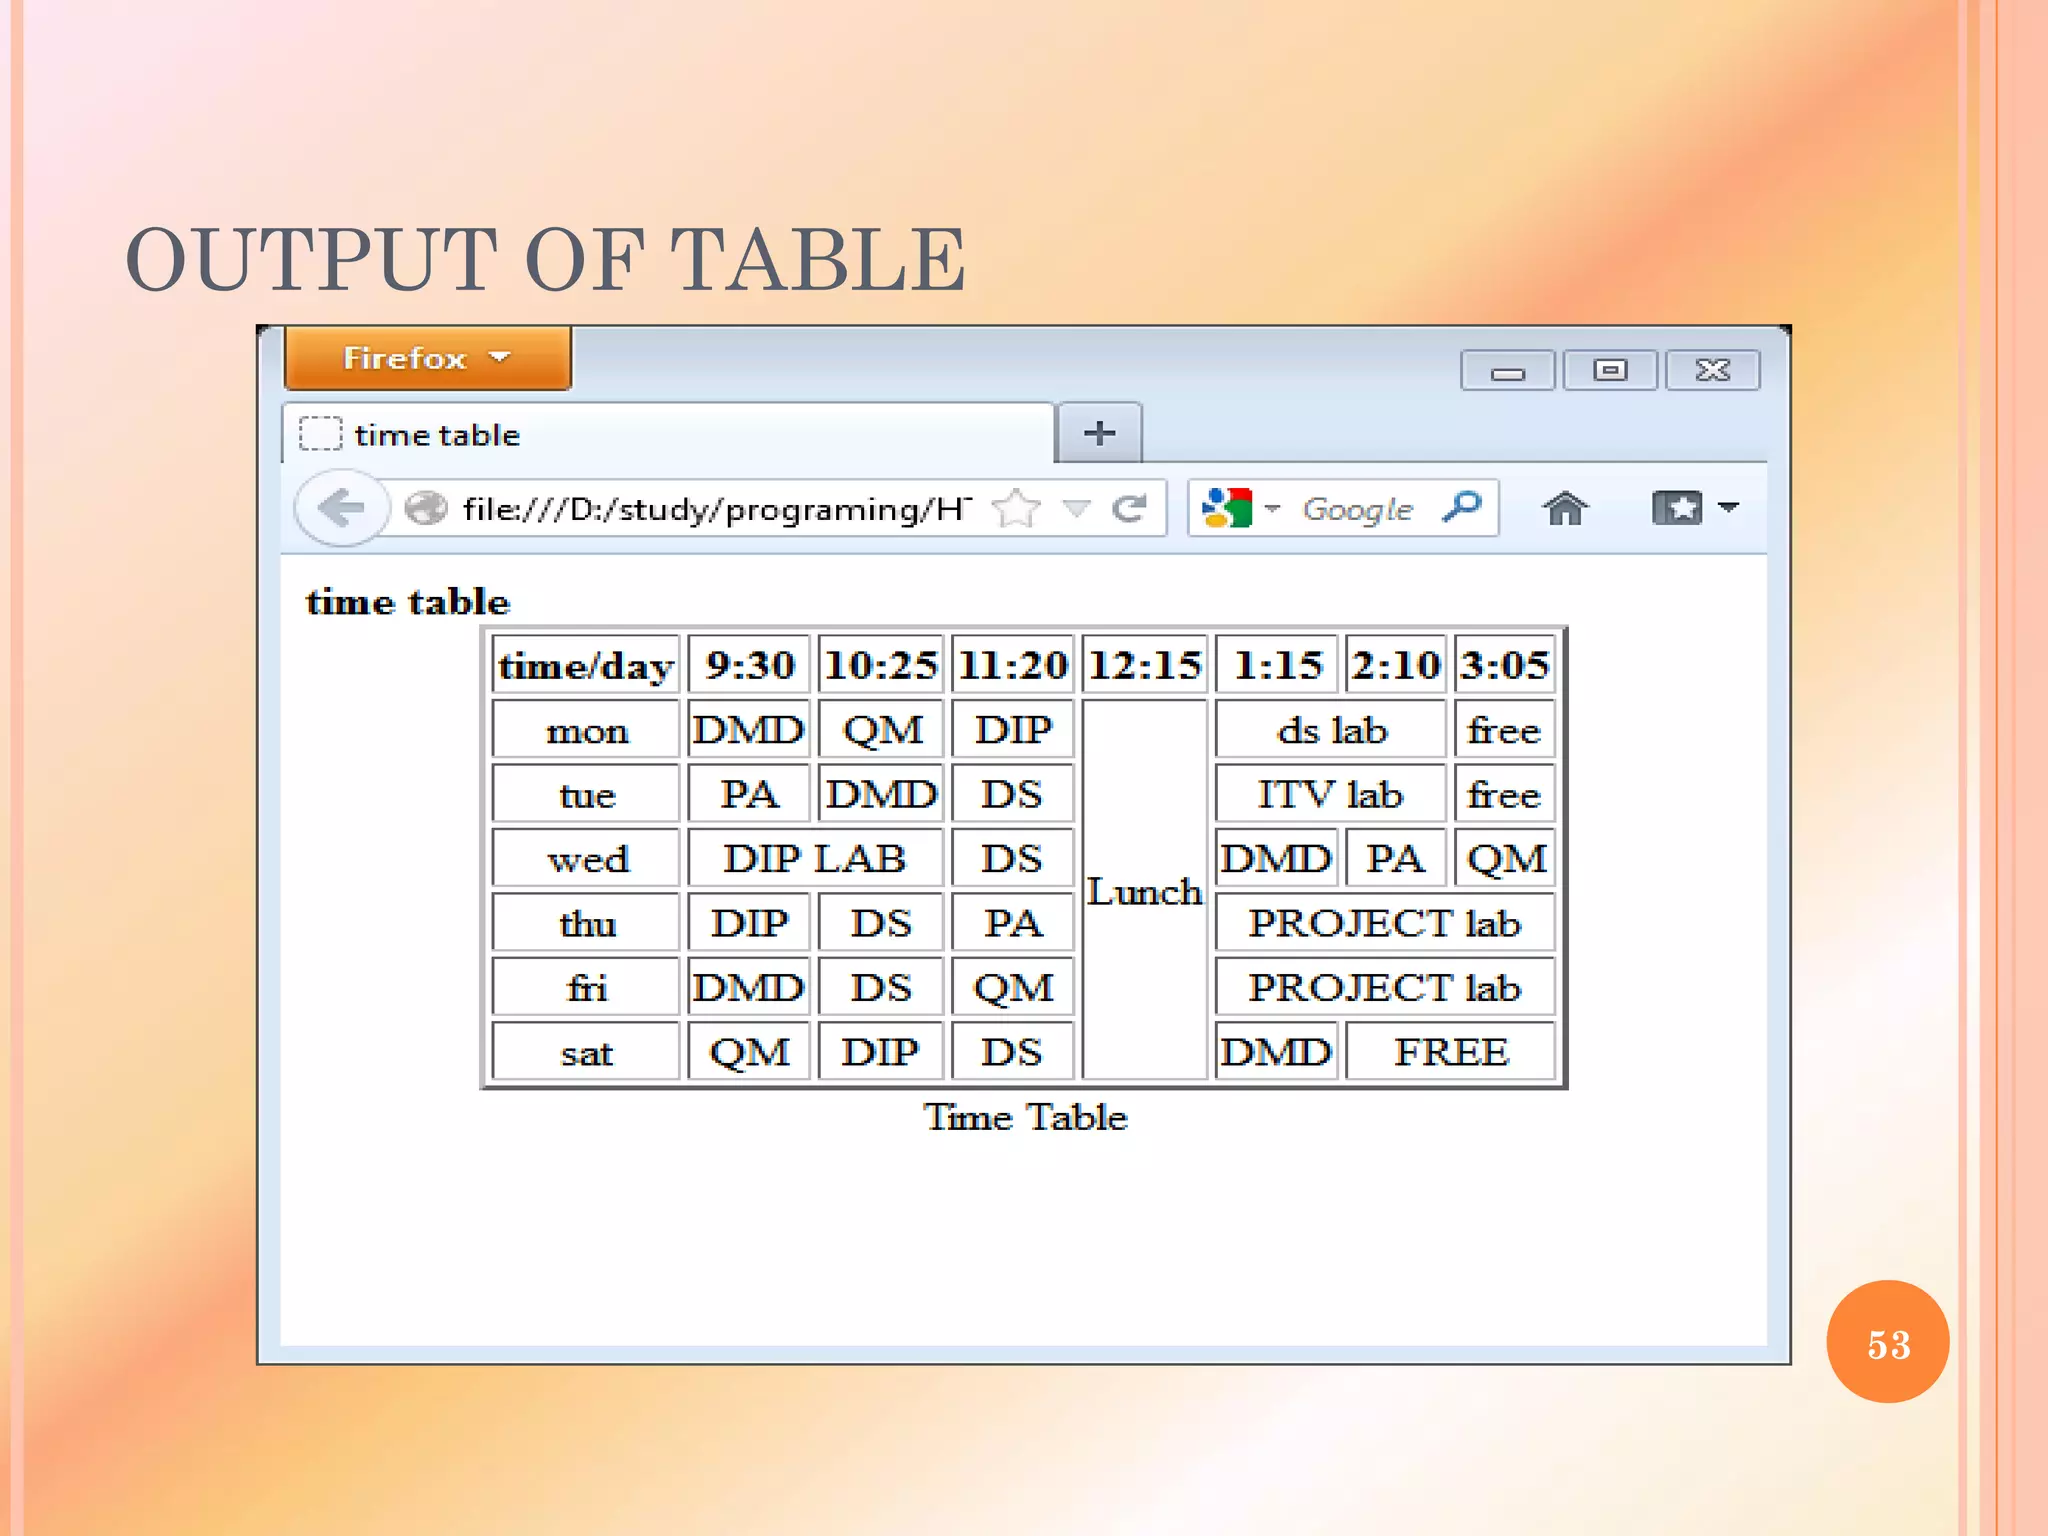Click the 'DIP LAB' cell
The width and height of the screenshot is (2048, 1536).
pyautogui.click(x=815, y=859)
